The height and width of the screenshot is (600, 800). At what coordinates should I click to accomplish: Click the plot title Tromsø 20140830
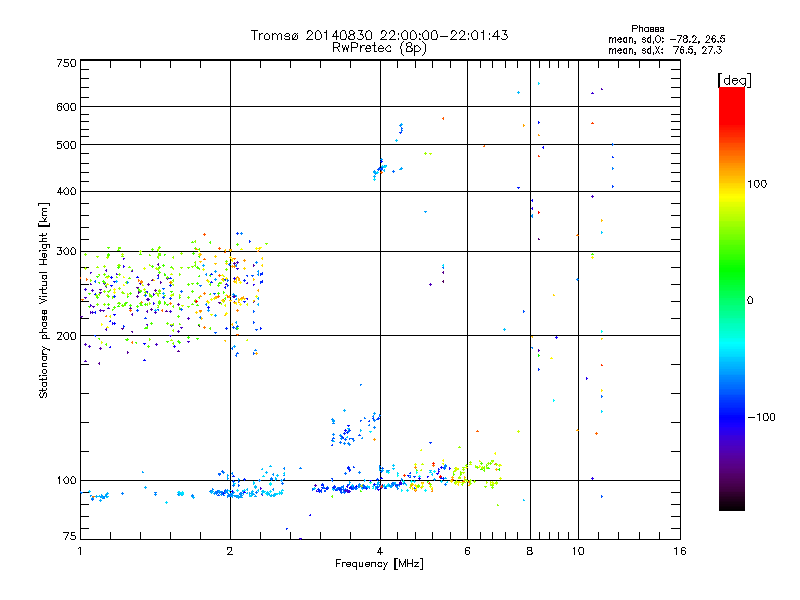(379, 35)
